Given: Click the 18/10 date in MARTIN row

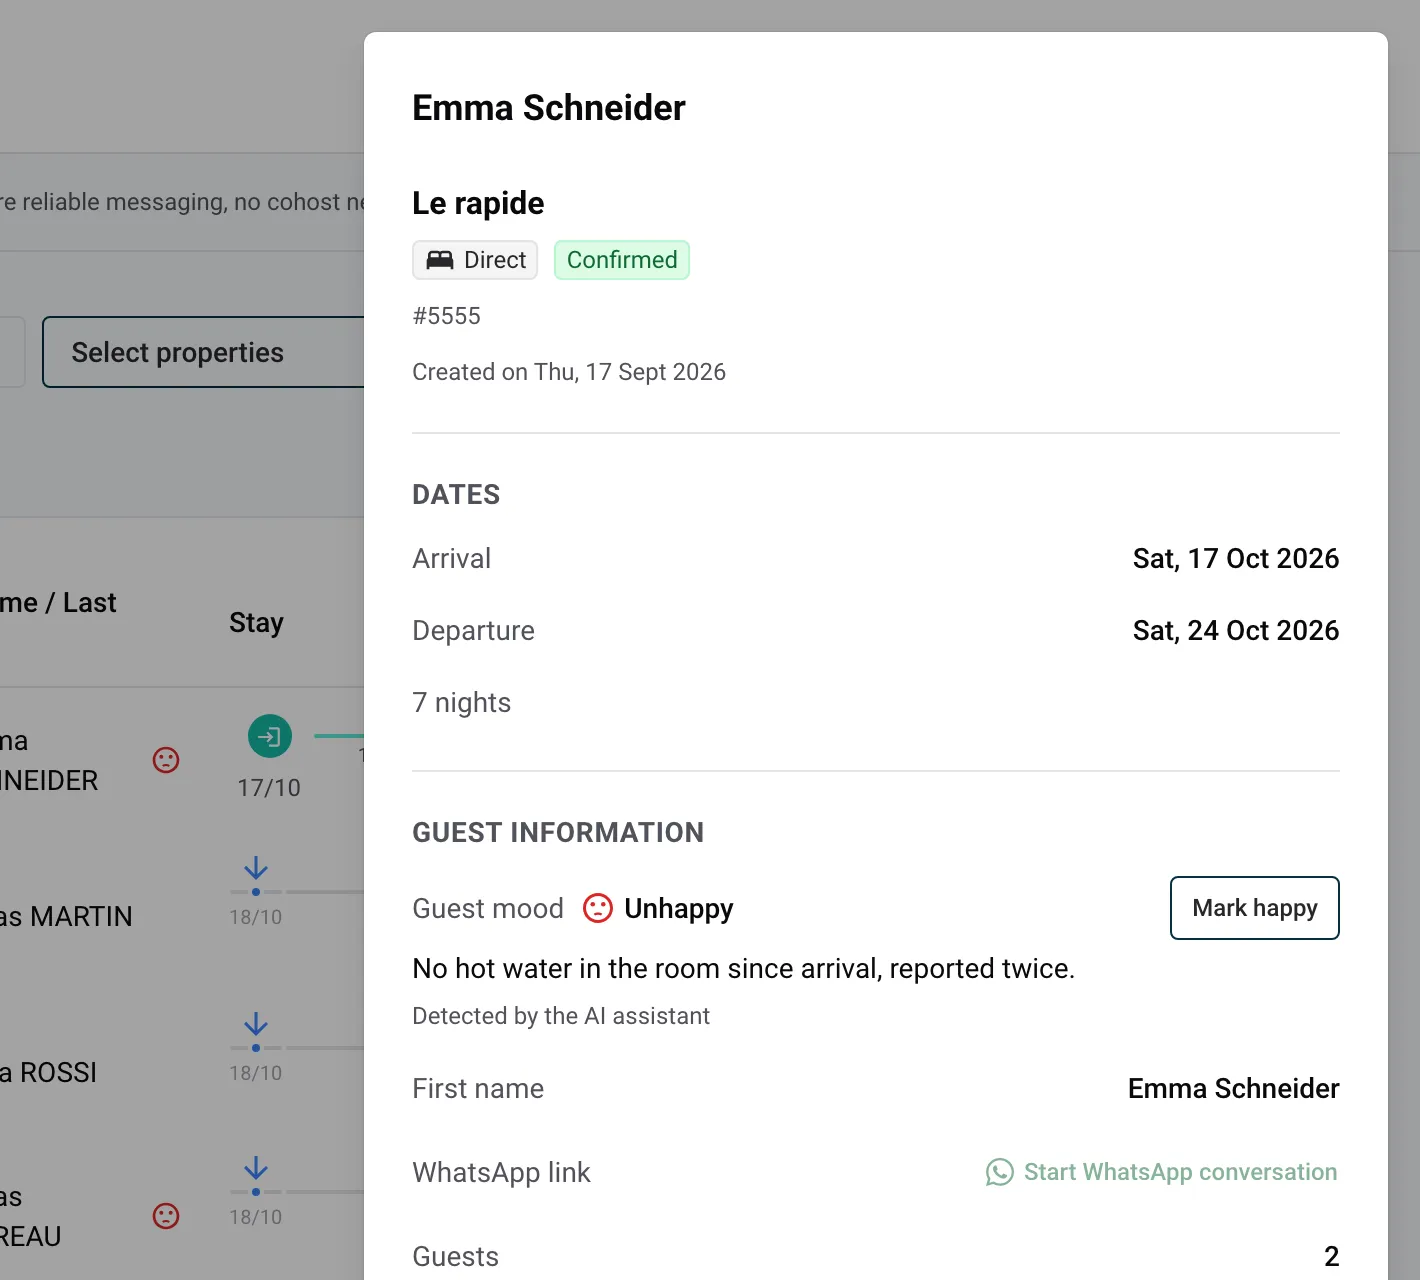Looking at the screenshot, I should coord(256,917).
